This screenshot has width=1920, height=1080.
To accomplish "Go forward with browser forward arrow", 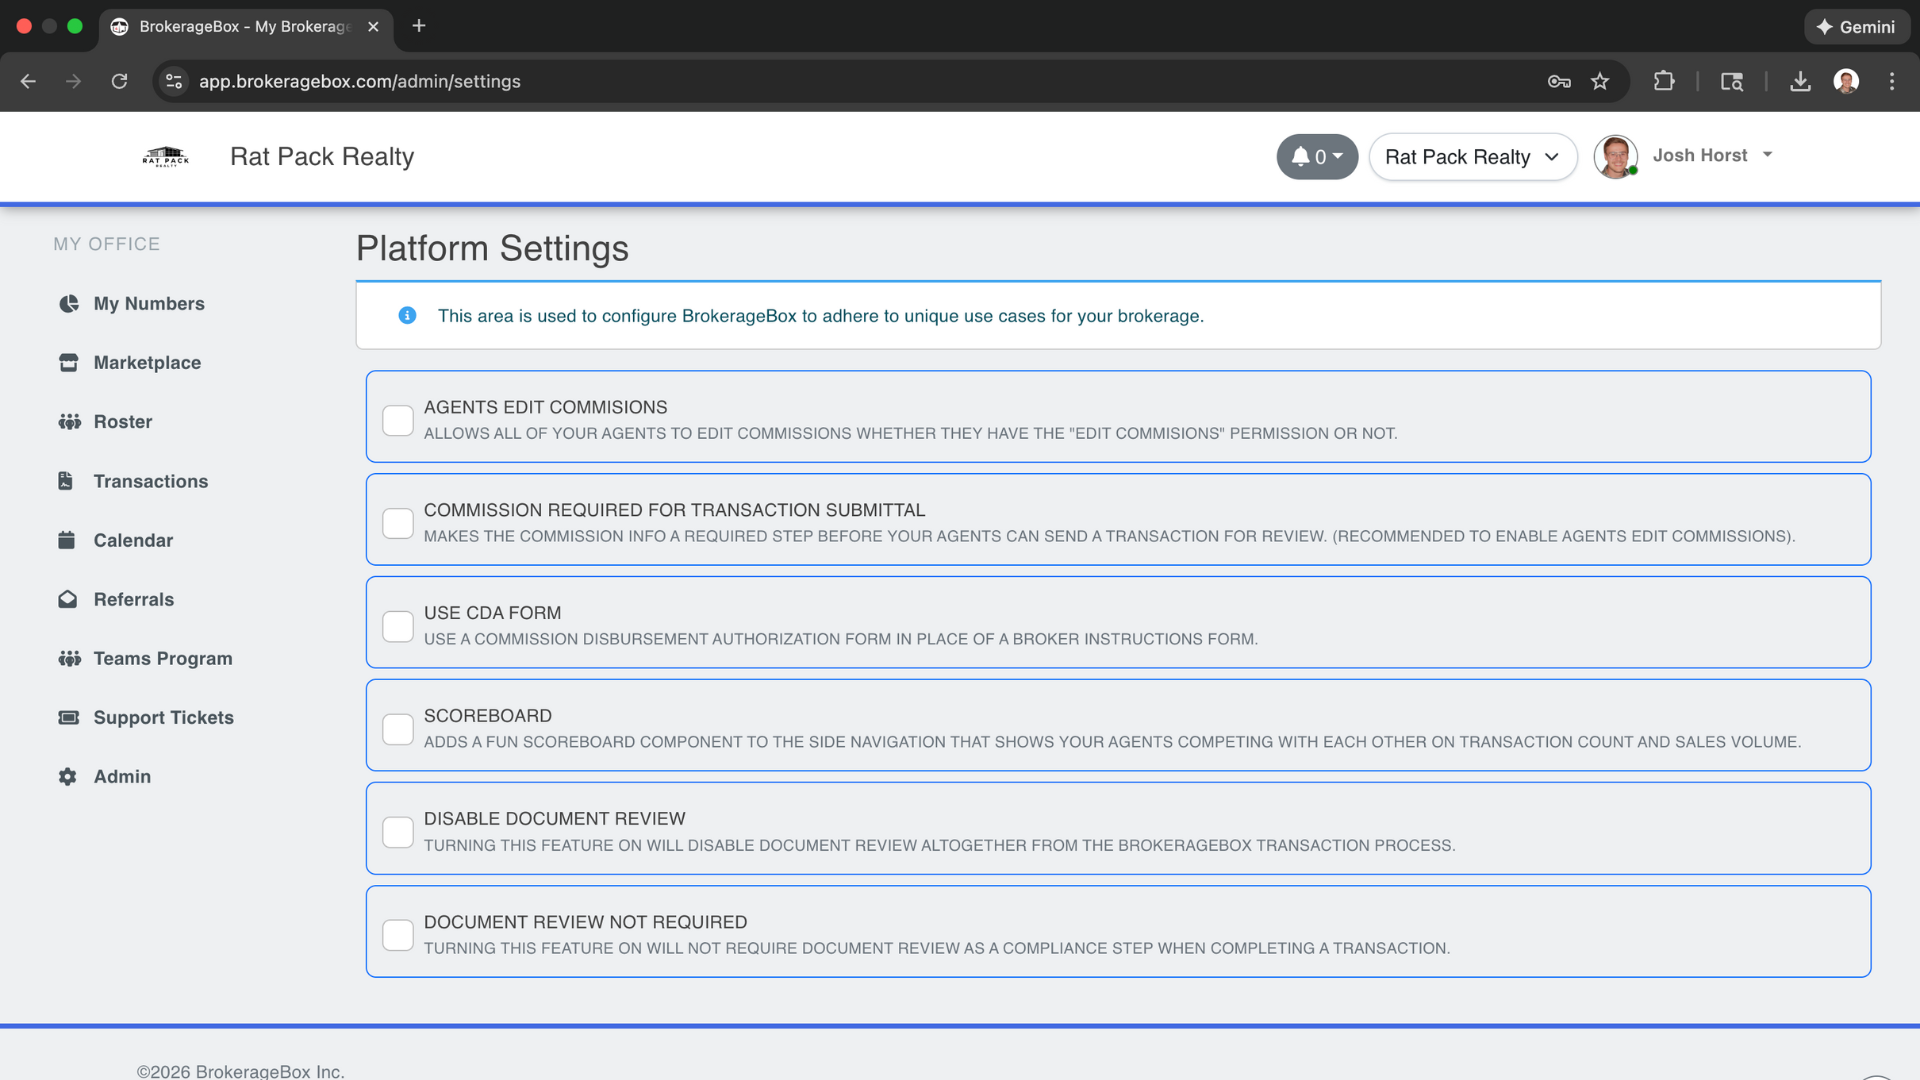I will (x=73, y=81).
